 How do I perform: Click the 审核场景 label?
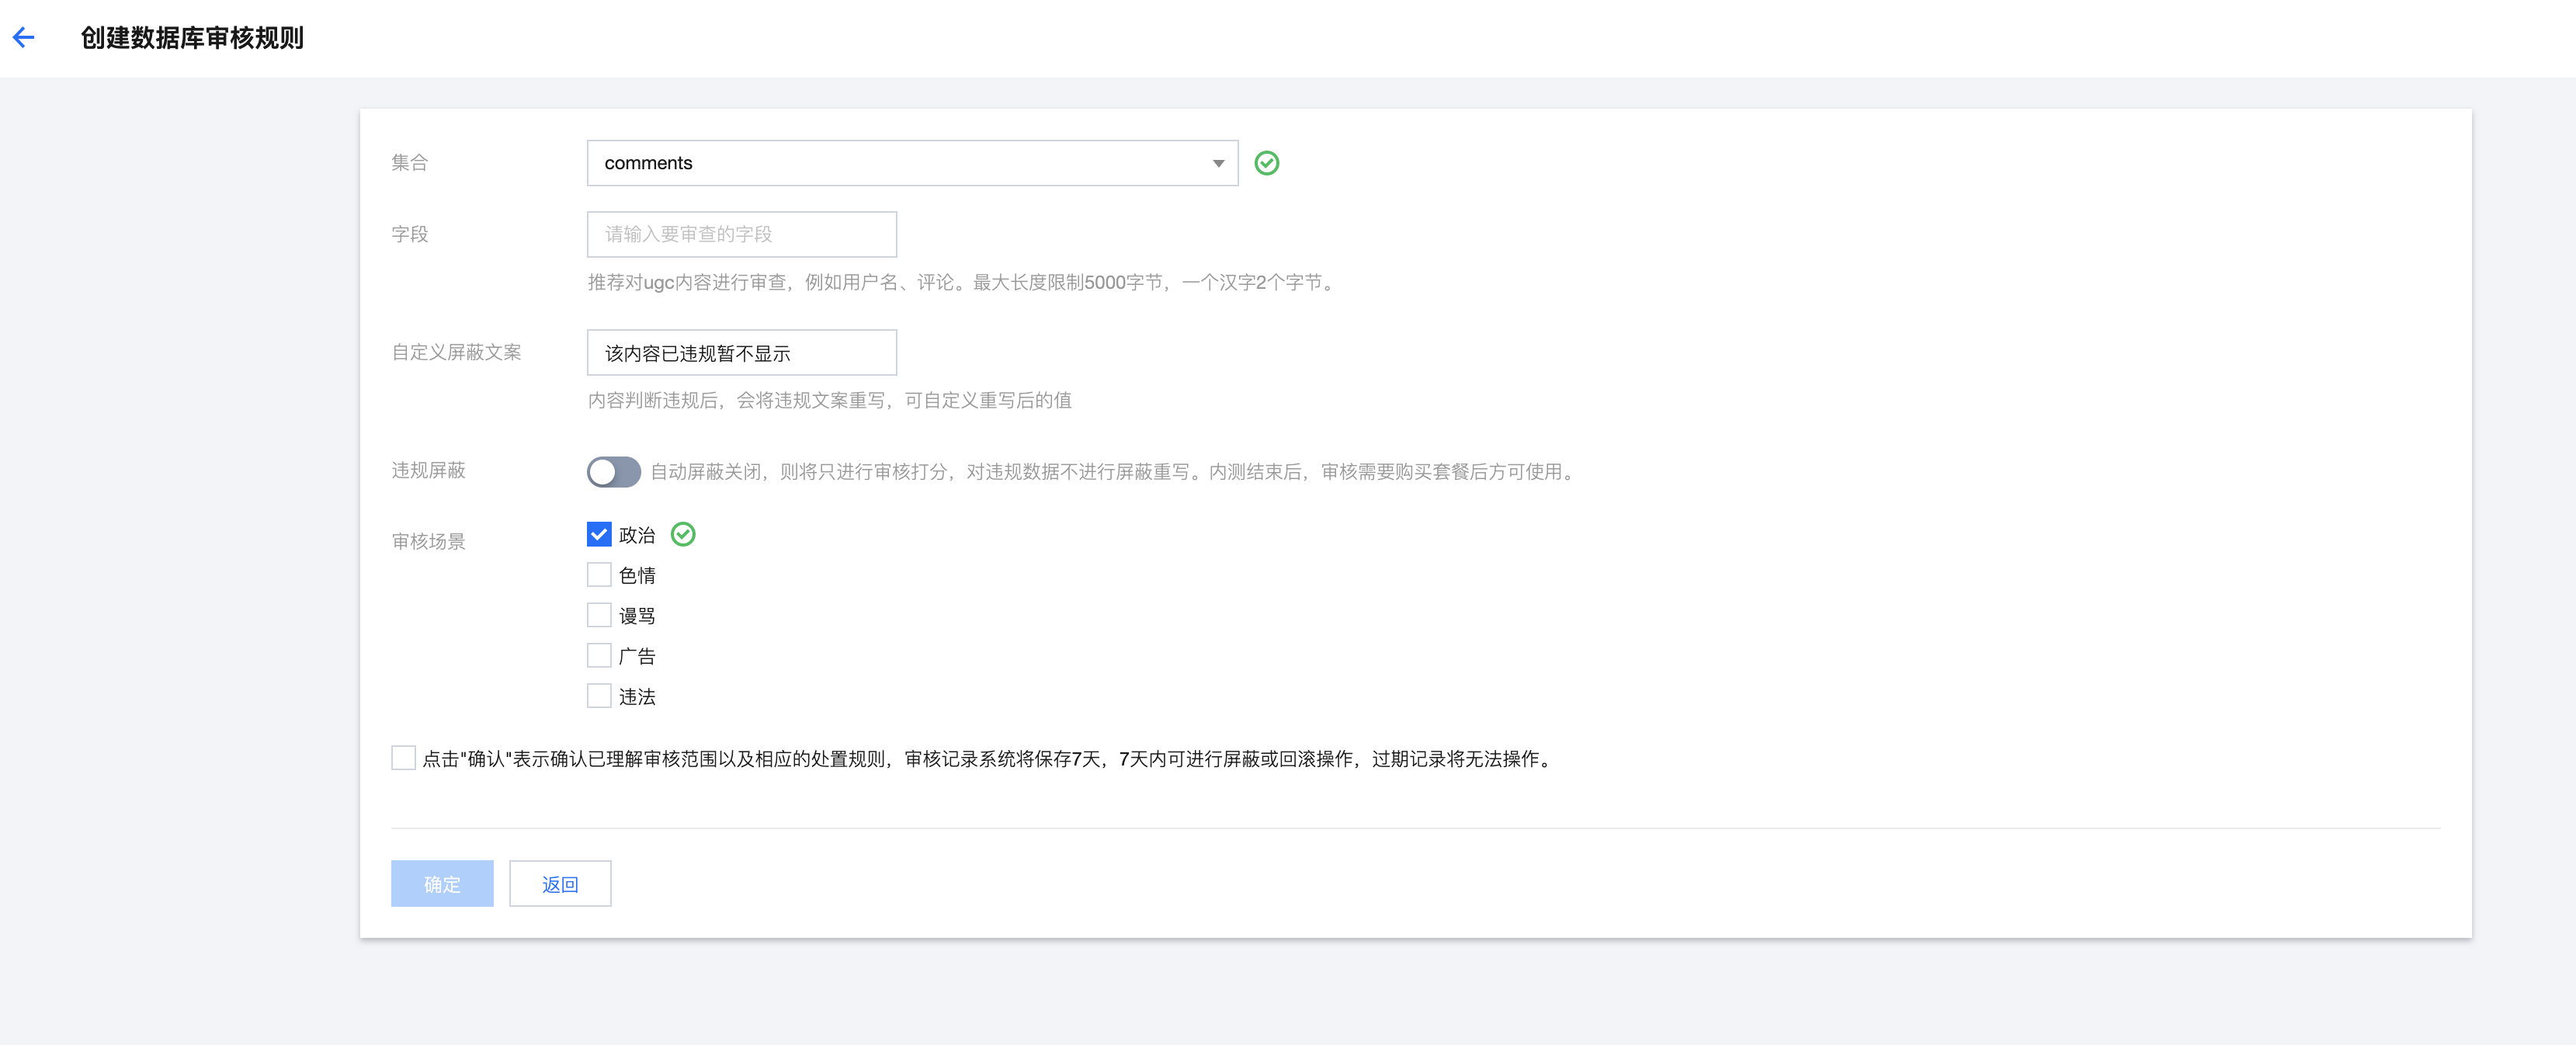(428, 542)
